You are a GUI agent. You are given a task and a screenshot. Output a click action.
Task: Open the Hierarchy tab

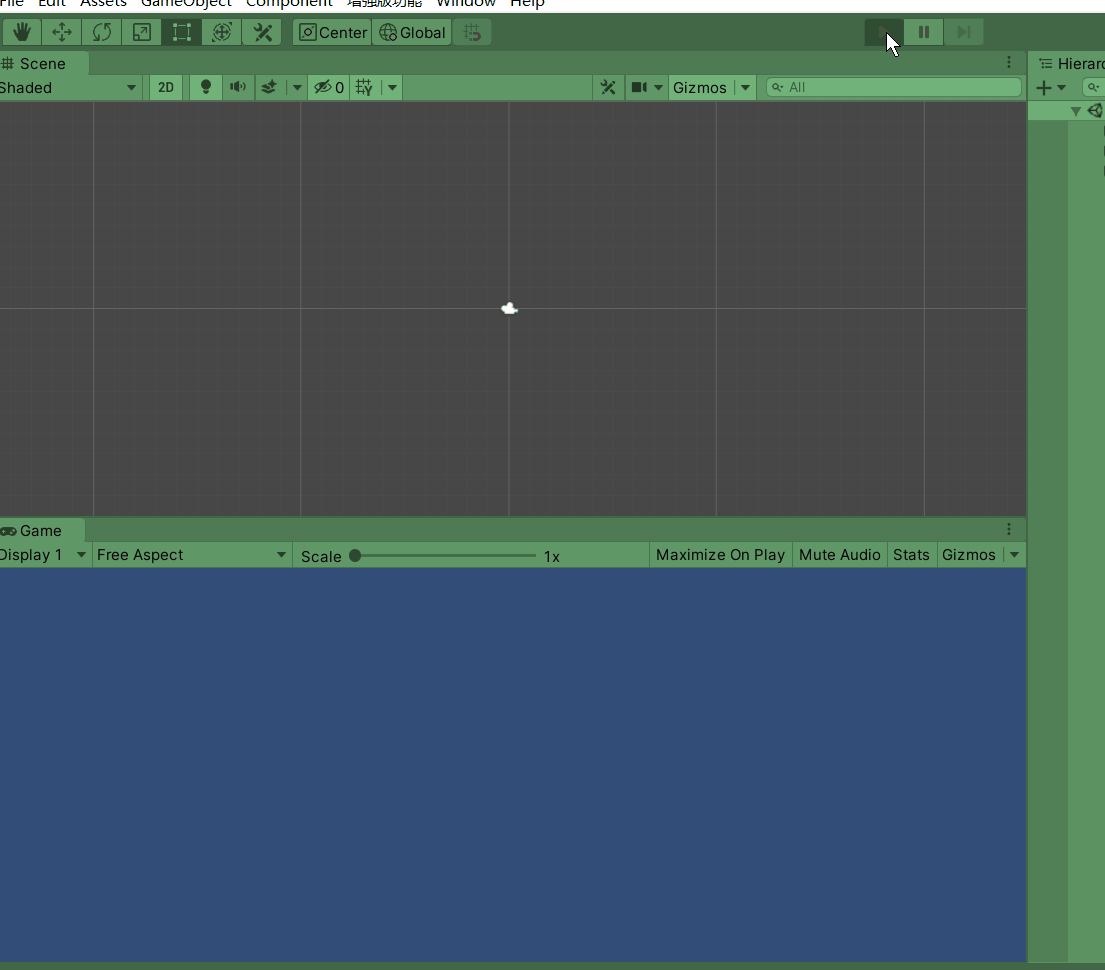click(x=1071, y=63)
